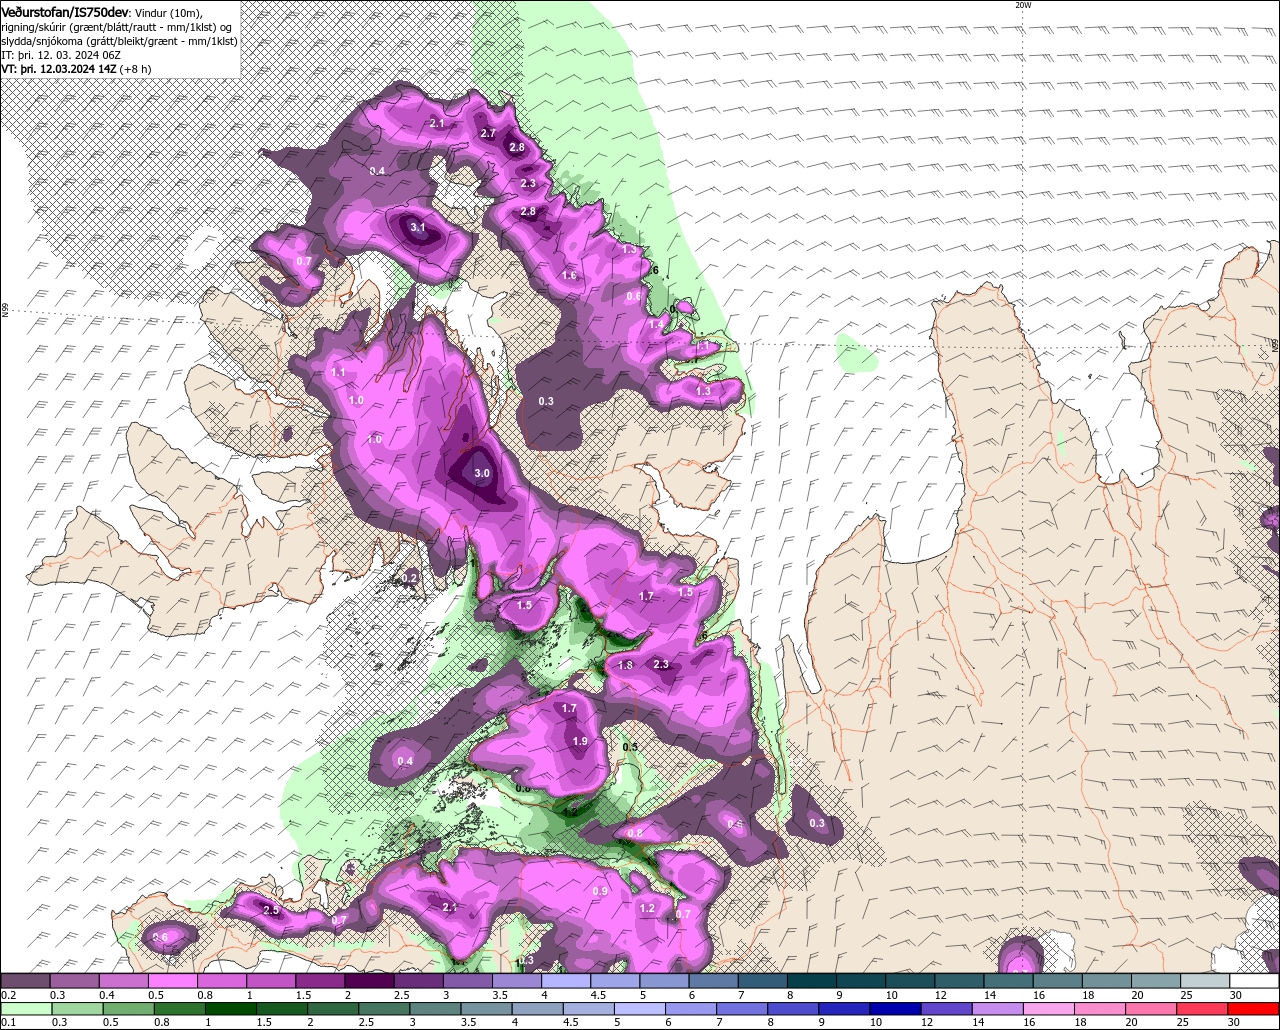Pick the darkest purple legend swatch labeled 2
Image resolution: width=1280 pixels, height=1030 pixels.
click(x=370, y=981)
